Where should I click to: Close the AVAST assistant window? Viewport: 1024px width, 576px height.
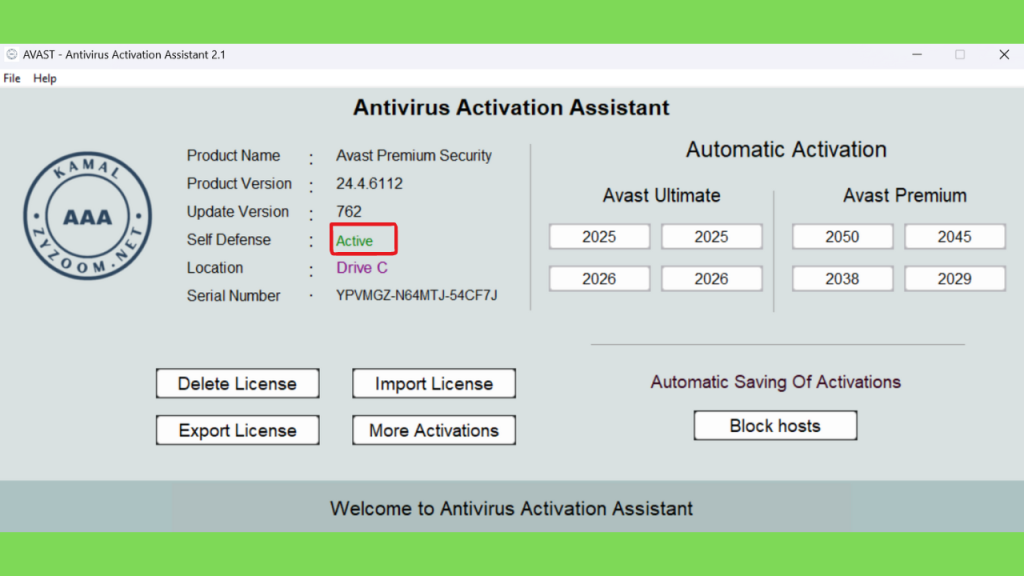[1004, 55]
